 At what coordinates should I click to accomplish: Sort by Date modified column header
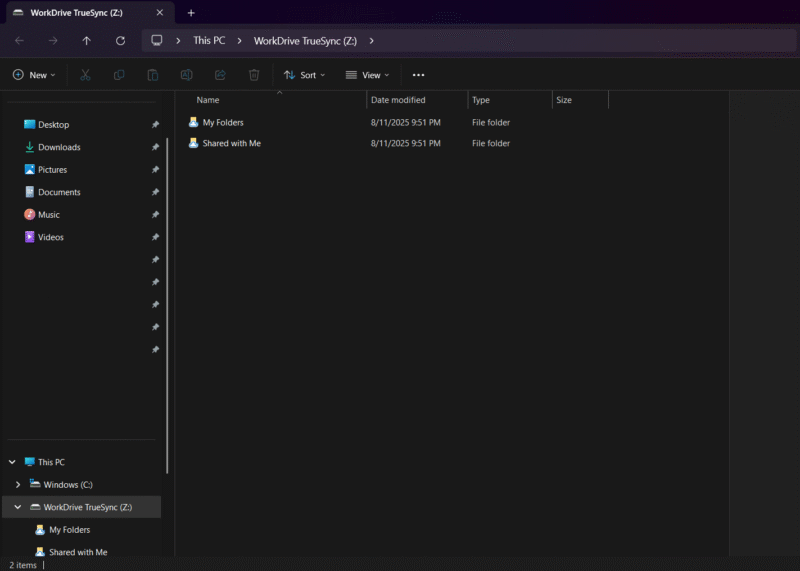pos(417,100)
